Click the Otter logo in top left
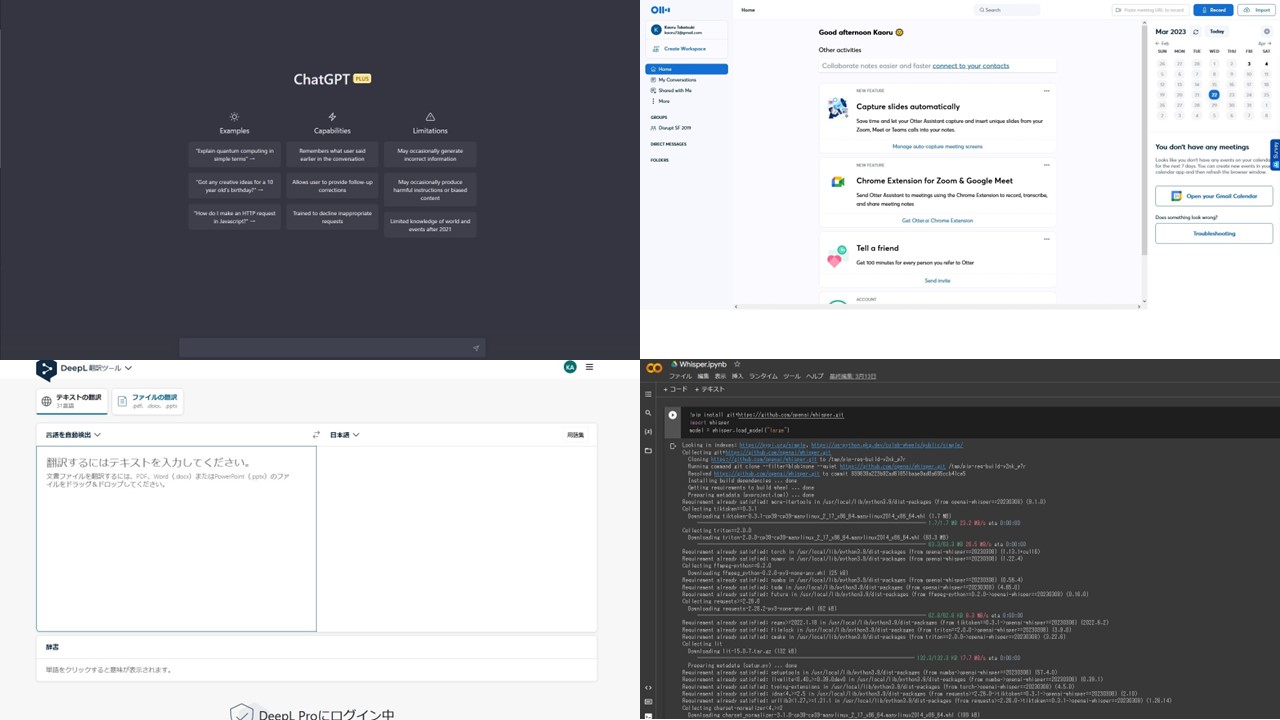The image size is (1280, 720). point(660,9)
